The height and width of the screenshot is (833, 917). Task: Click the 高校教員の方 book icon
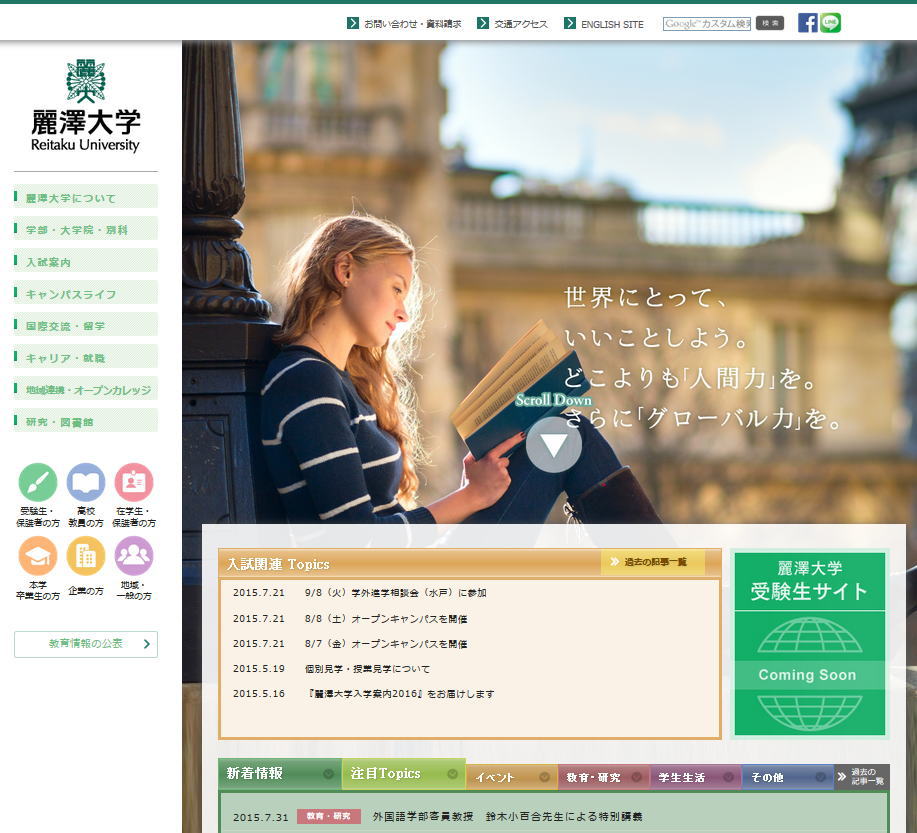pos(86,483)
